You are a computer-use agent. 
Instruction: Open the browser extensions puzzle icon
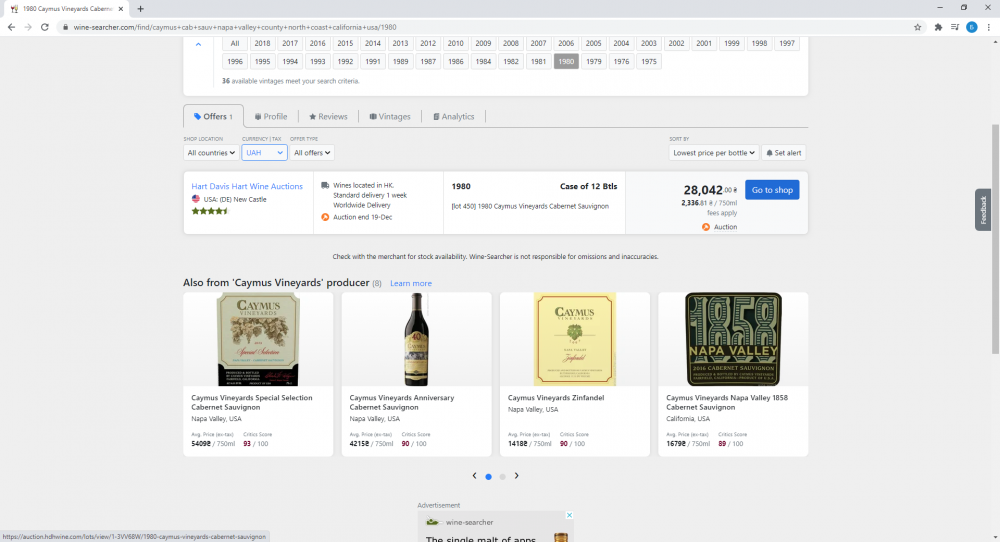tap(938, 27)
